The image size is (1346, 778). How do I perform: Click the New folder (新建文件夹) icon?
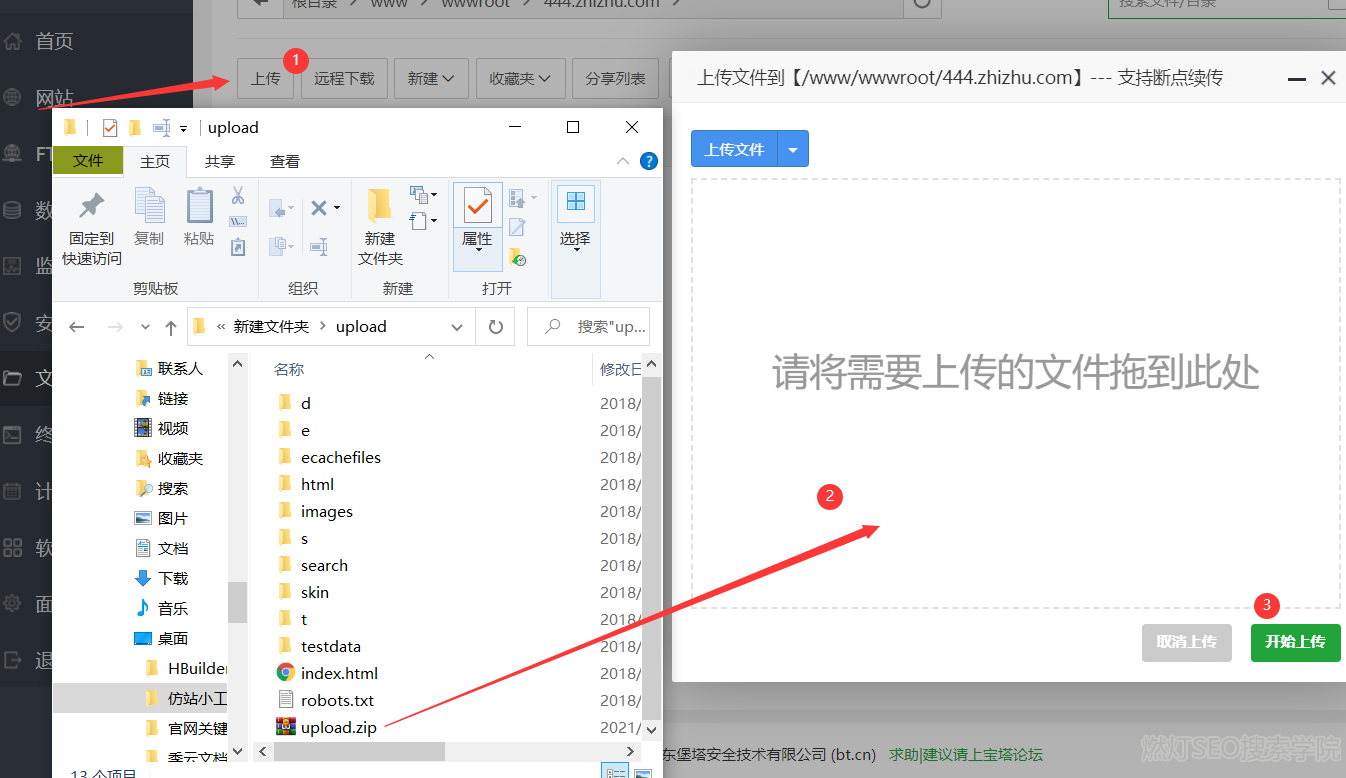point(379,206)
